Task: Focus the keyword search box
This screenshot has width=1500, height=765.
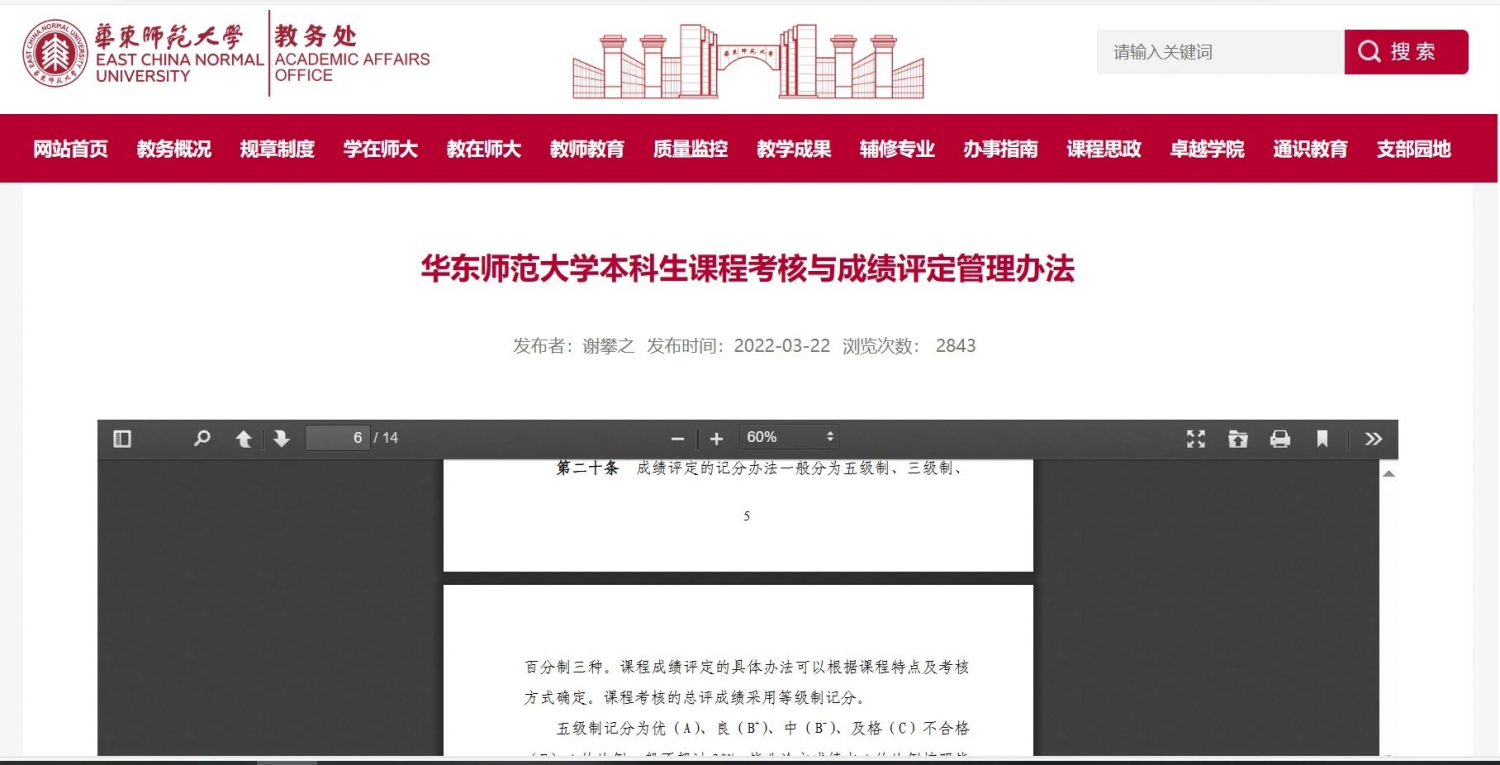Action: click(1220, 52)
